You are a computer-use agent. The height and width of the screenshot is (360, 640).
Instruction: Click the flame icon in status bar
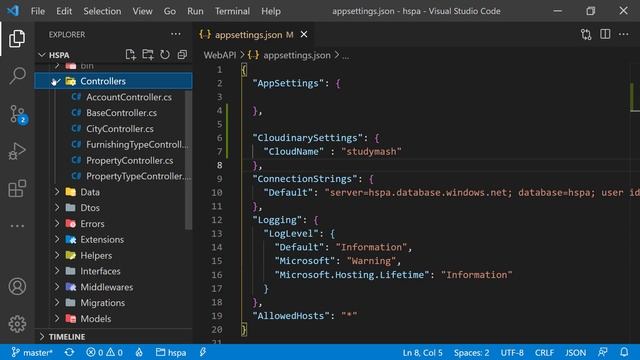(x=139, y=352)
